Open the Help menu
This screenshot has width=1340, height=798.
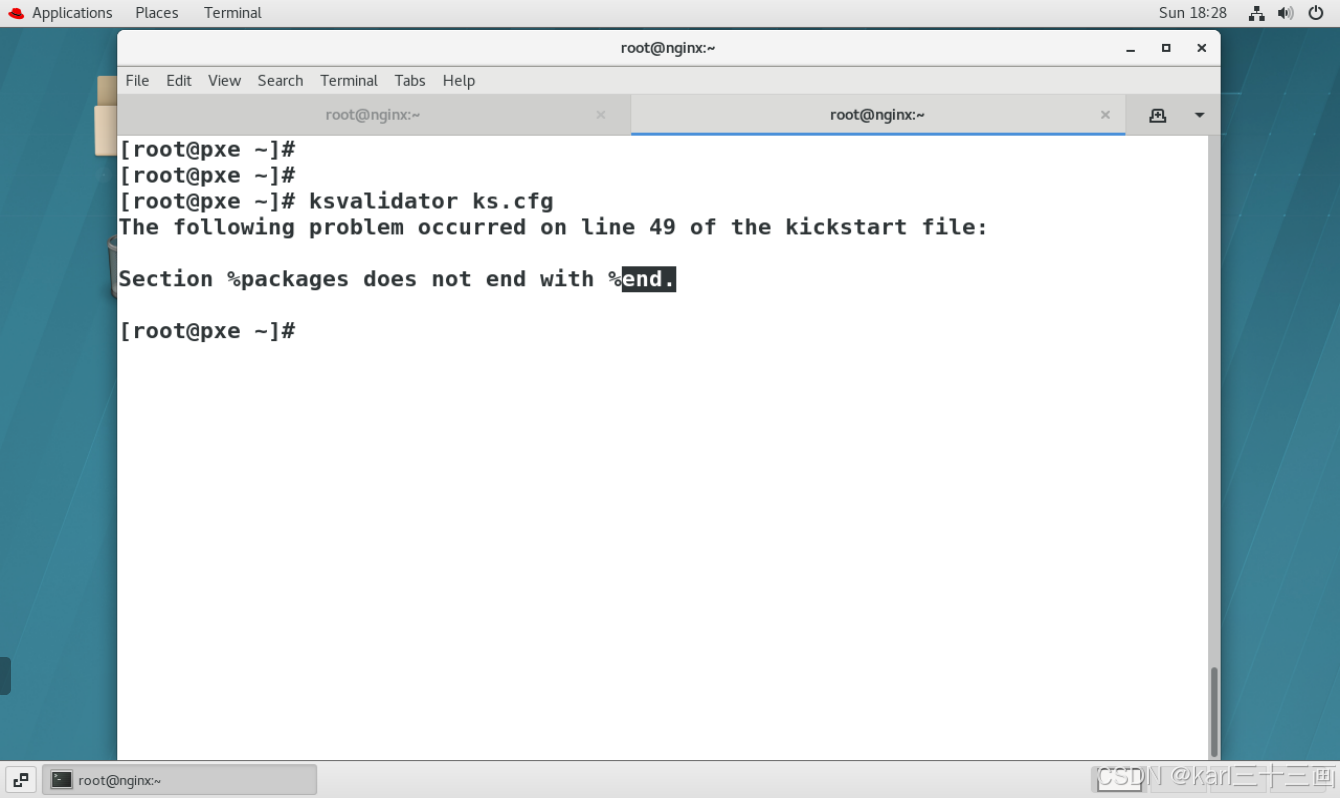coord(459,80)
